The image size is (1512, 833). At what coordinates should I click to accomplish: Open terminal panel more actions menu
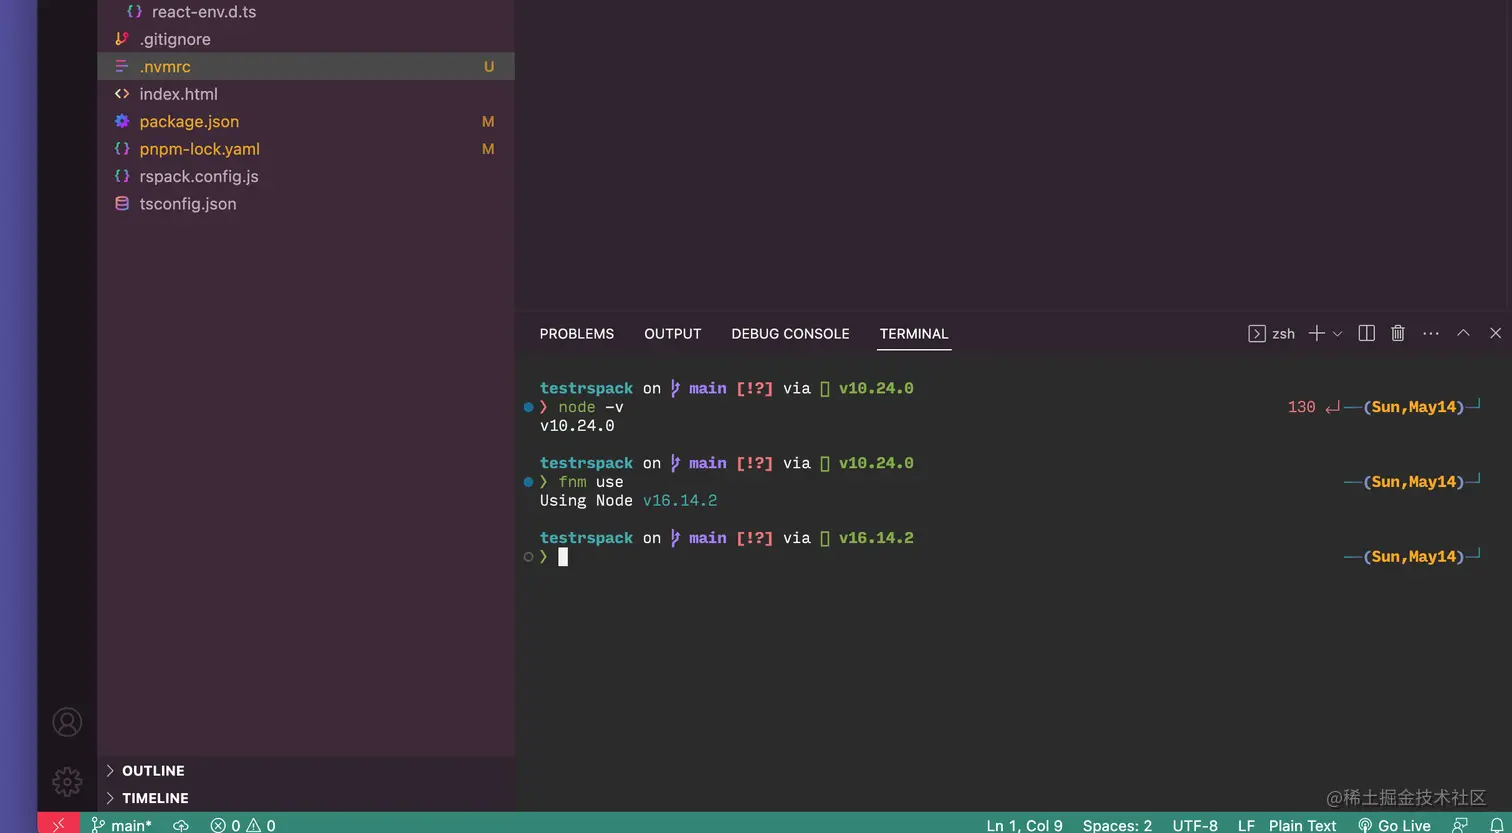1431,333
